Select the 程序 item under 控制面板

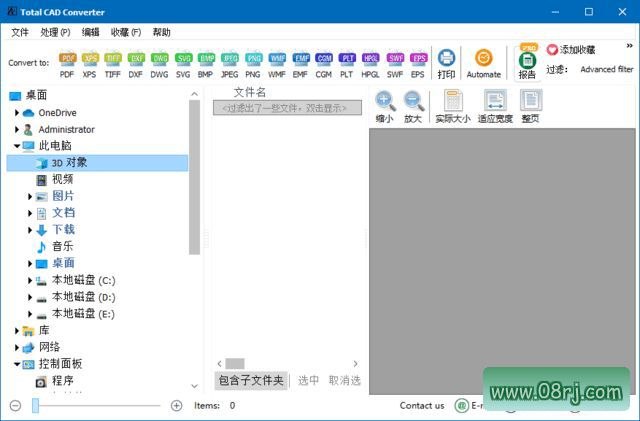(x=62, y=381)
